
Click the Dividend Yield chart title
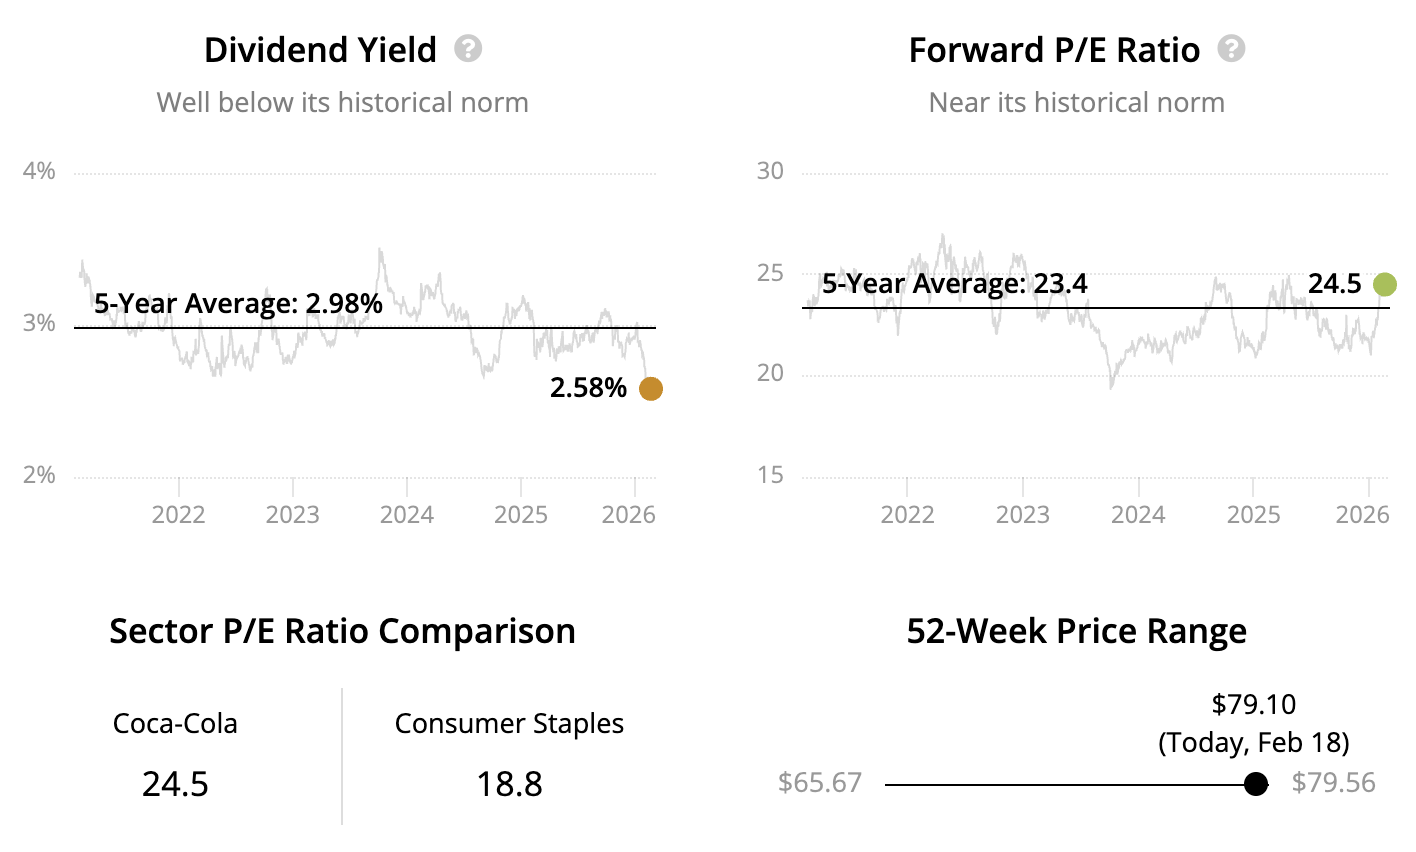pyautogui.click(x=320, y=50)
